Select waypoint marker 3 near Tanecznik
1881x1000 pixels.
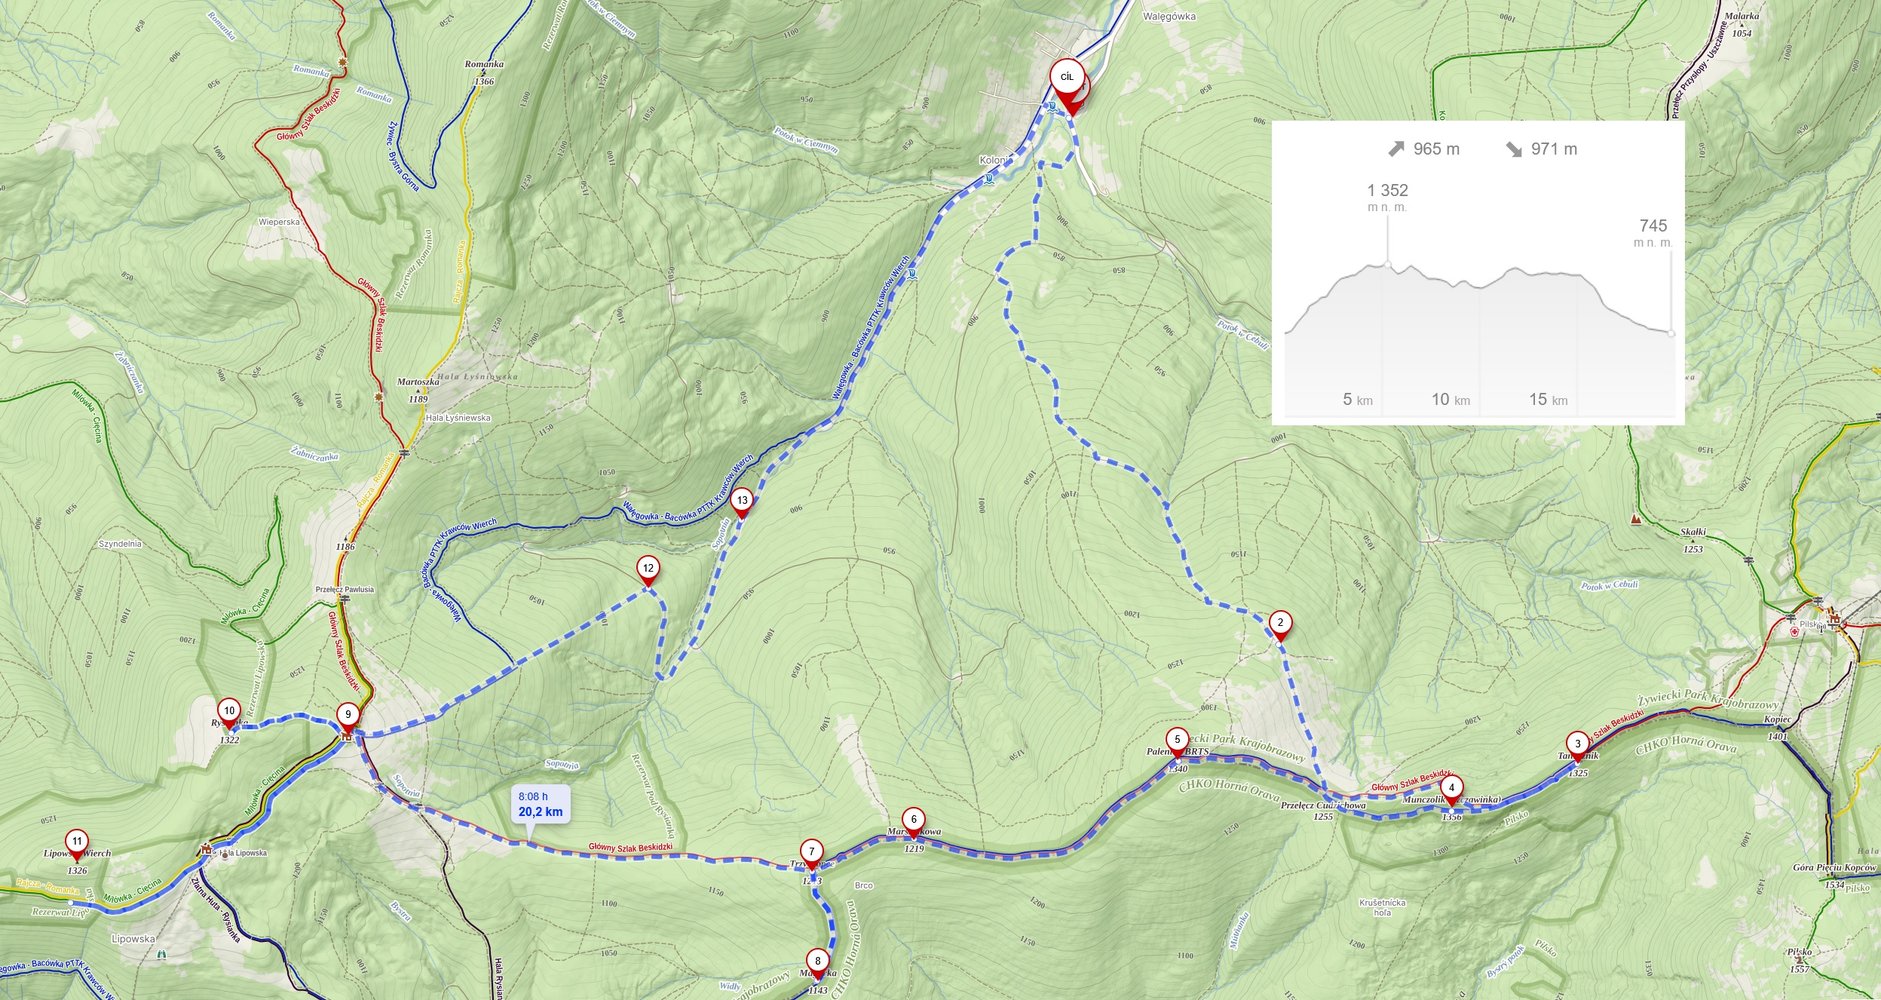(x=1578, y=746)
